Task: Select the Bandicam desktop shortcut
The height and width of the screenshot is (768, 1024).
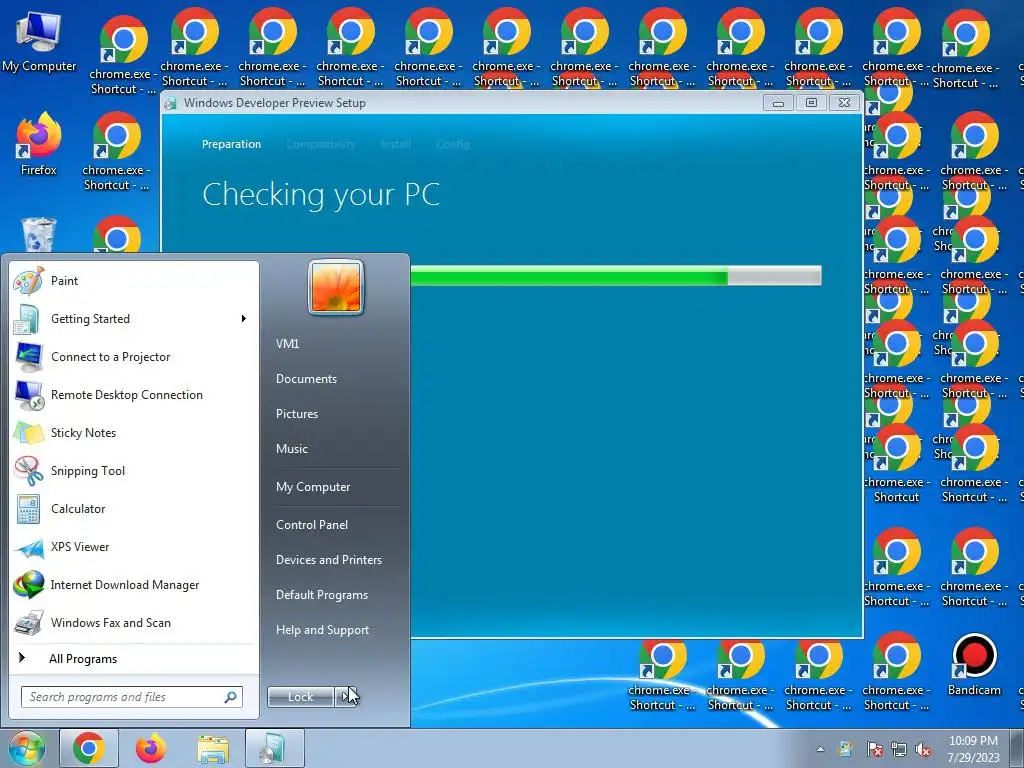Action: coord(974,664)
